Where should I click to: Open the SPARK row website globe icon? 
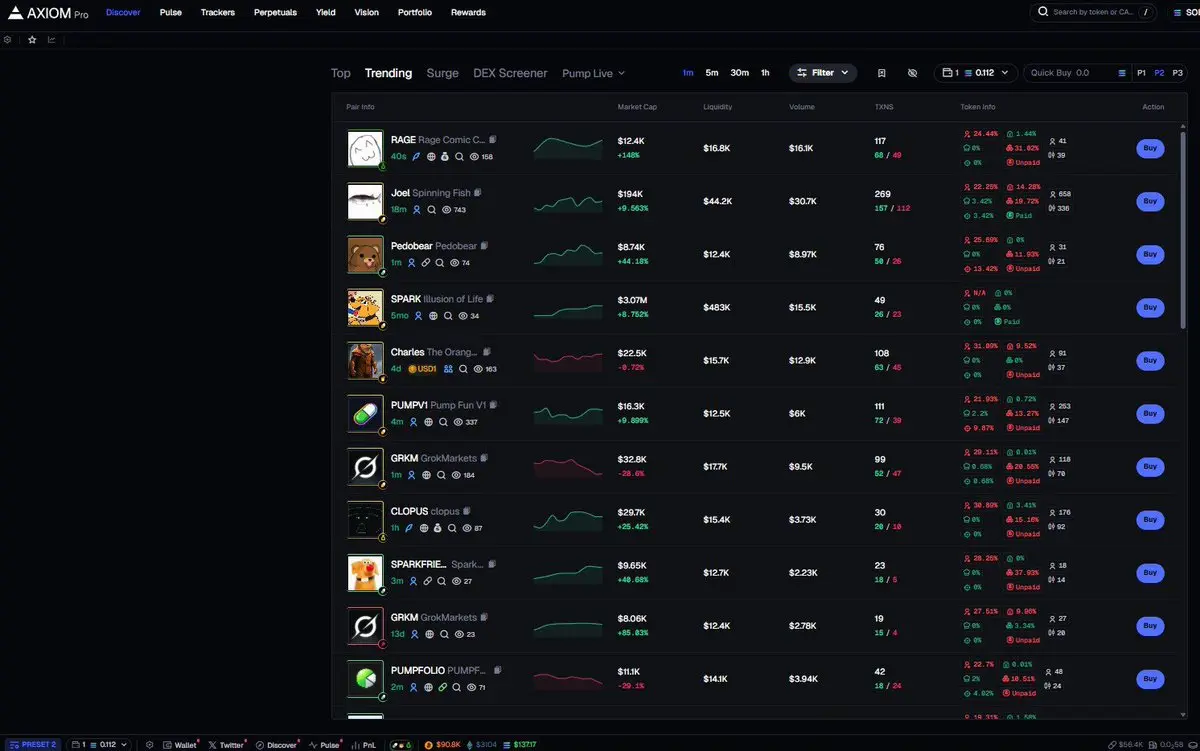coord(433,316)
